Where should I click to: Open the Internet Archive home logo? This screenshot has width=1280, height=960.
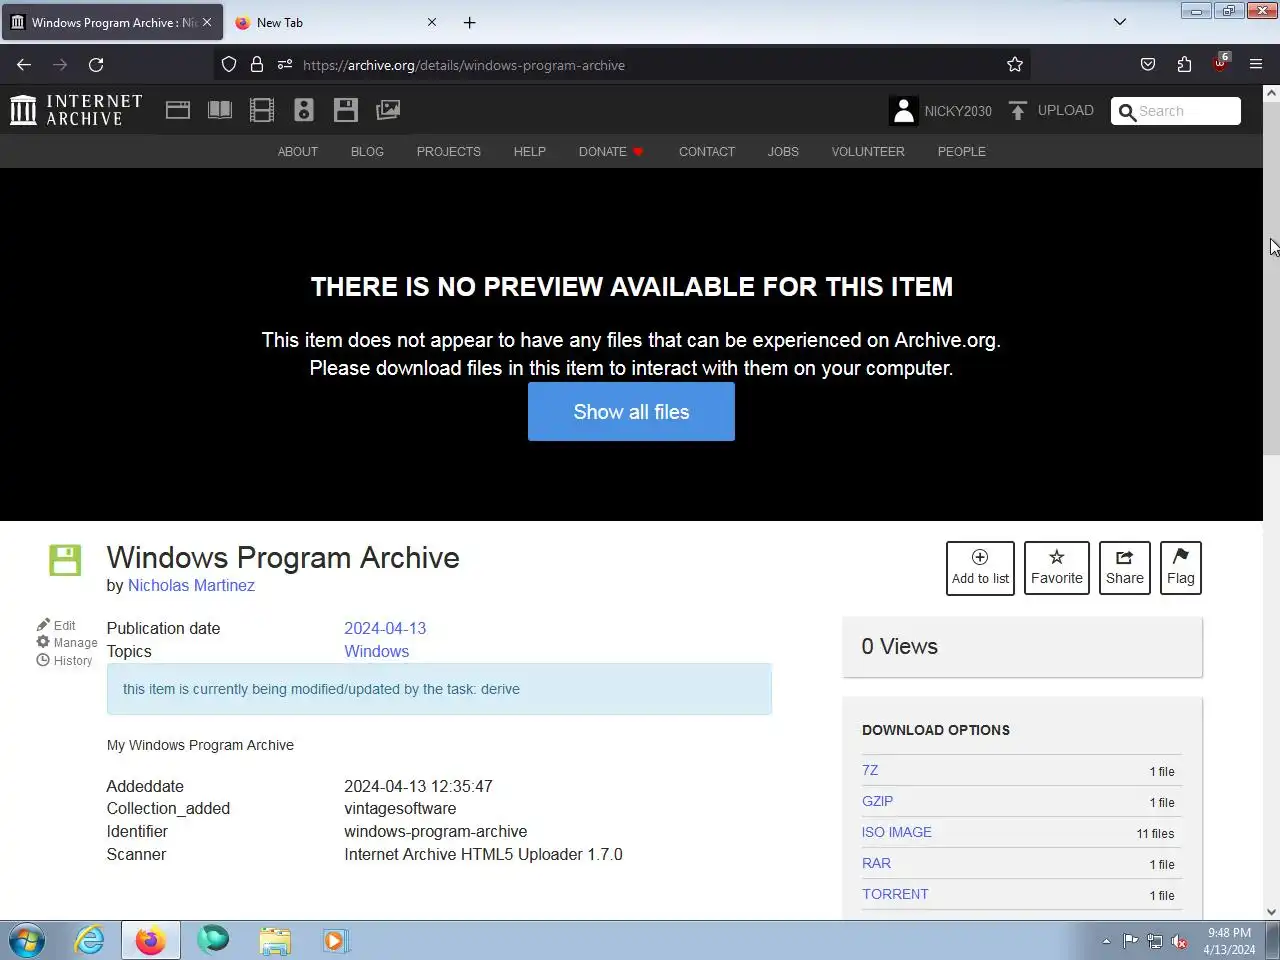[x=76, y=110]
